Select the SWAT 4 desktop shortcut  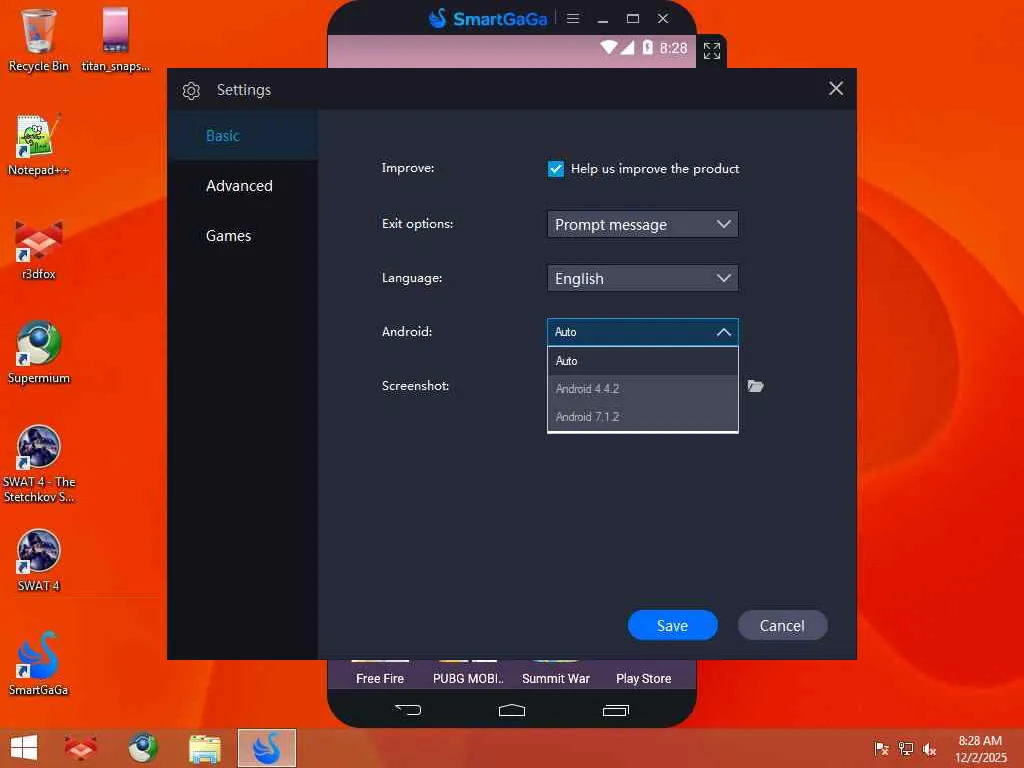click(x=39, y=560)
